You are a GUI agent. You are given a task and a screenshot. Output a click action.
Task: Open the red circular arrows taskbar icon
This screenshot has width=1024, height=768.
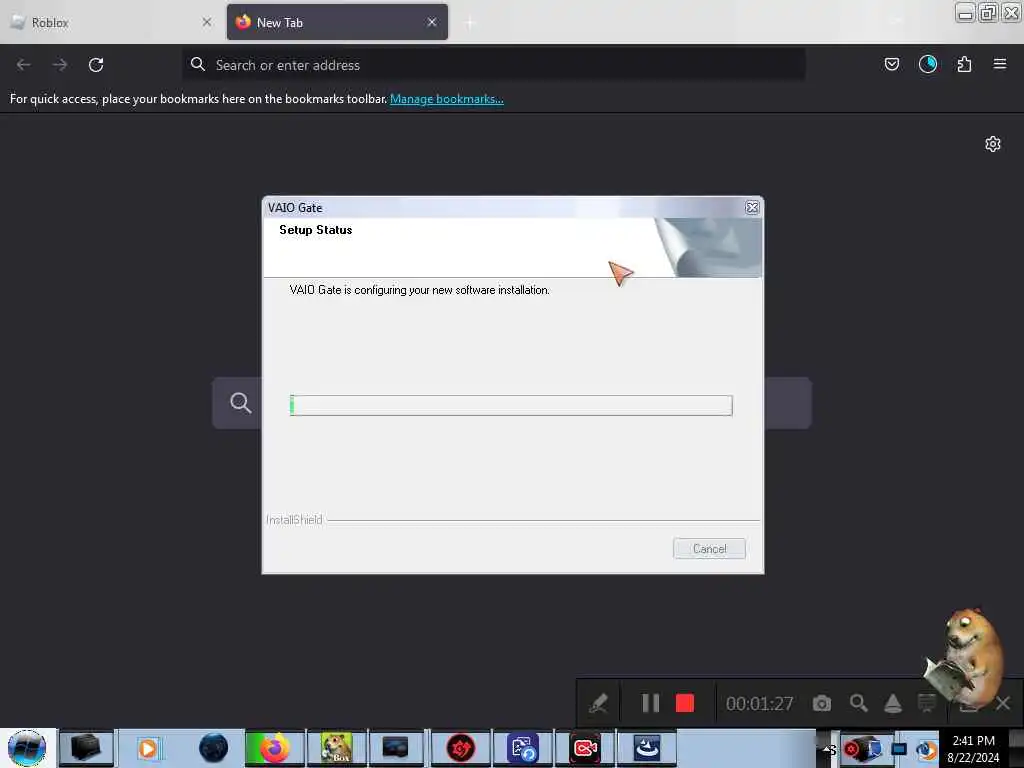pos(460,748)
